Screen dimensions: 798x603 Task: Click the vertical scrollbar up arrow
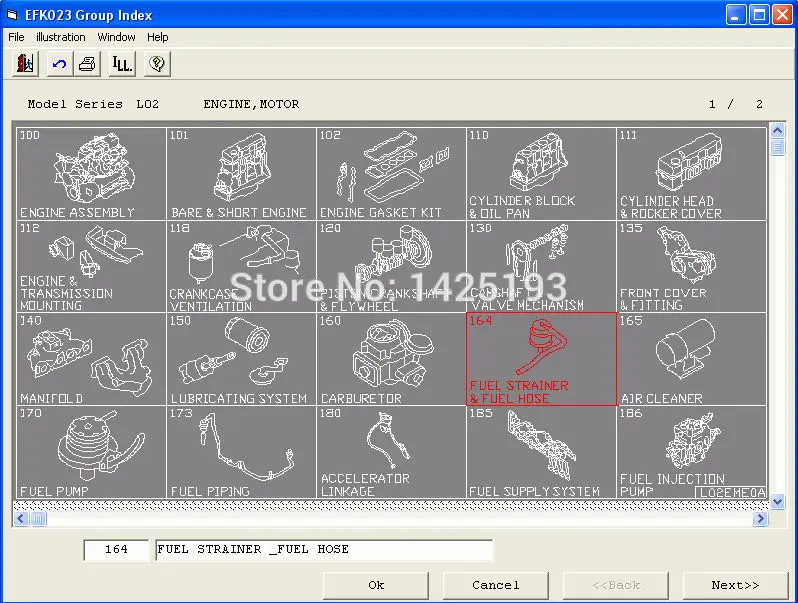point(777,131)
